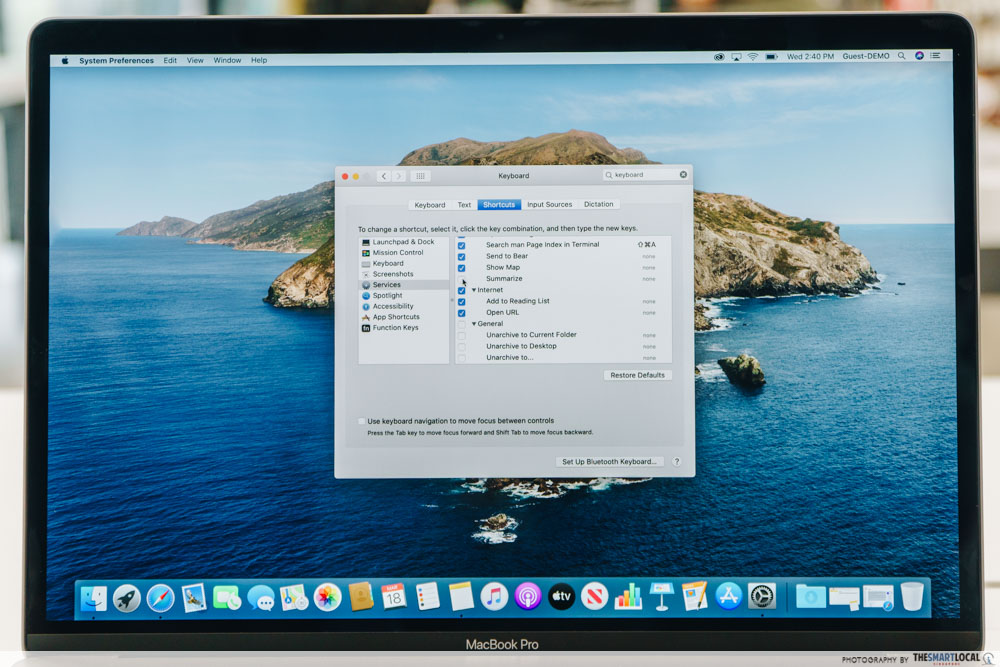Image resolution: width=1000 pixels, height=667 pixels.
Task: Clear the search field with the X icon
Action: (683, 175)
